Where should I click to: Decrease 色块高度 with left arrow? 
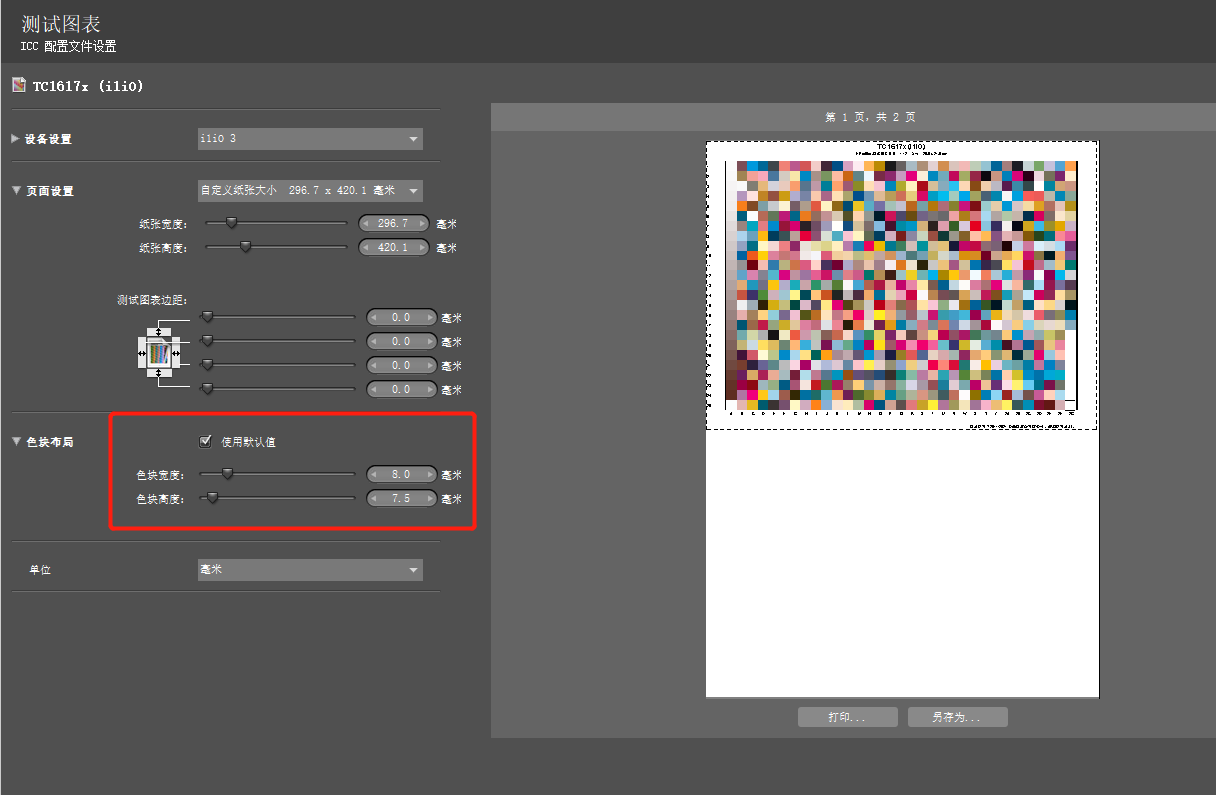pos(375,498)
